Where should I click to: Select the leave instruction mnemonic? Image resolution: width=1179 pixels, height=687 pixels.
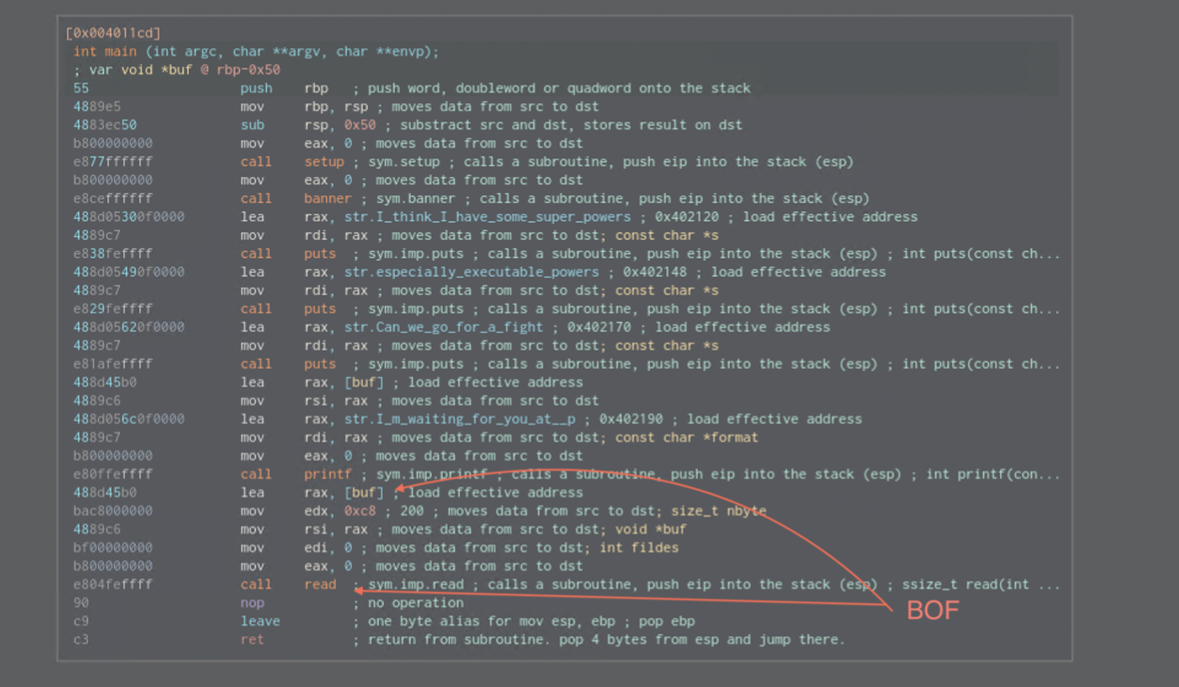[260, 621]
